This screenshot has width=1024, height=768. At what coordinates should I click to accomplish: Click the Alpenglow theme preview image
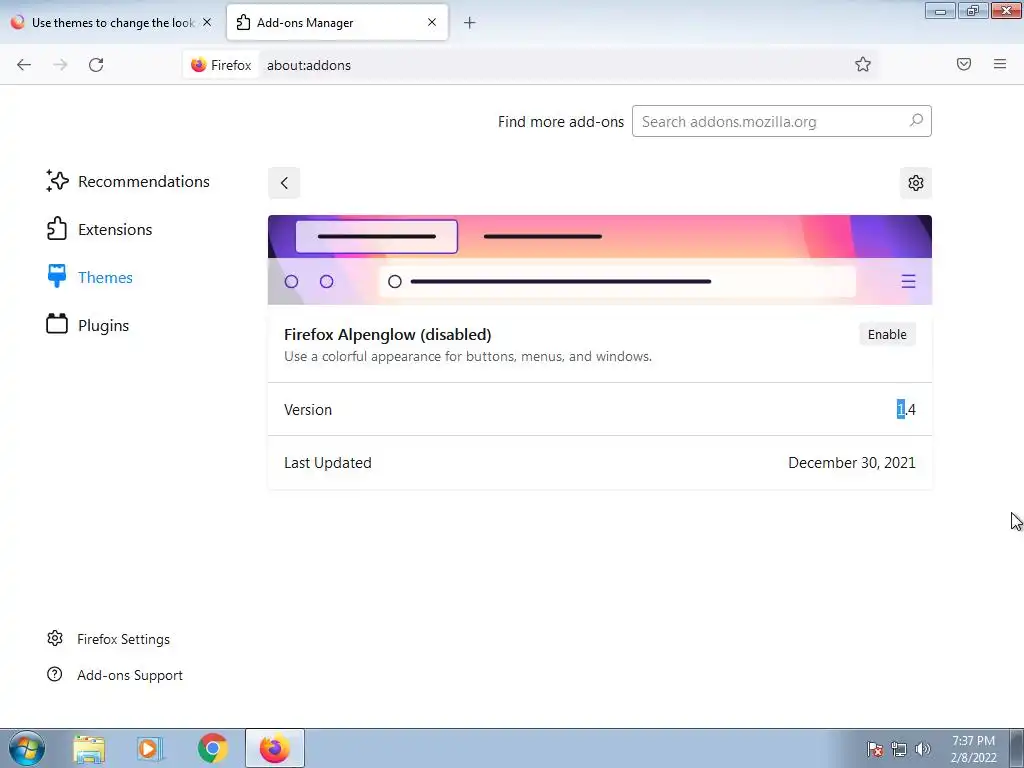pos(600,260)
